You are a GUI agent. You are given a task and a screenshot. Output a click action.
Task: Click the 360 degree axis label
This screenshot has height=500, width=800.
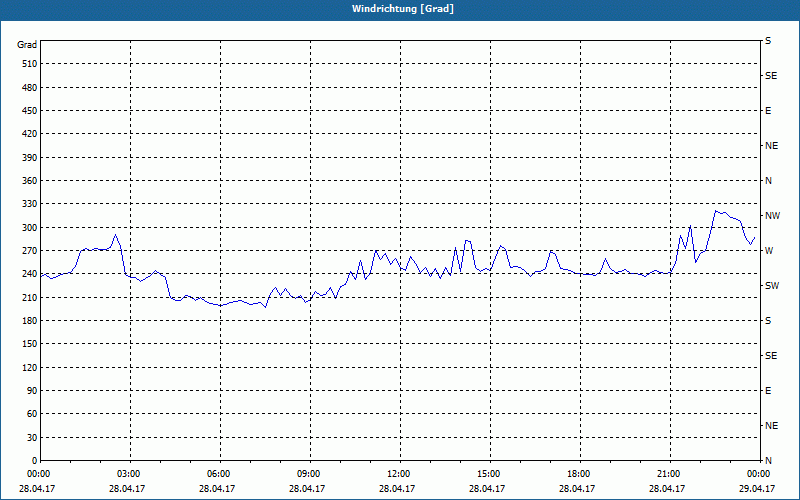point(30,181)
